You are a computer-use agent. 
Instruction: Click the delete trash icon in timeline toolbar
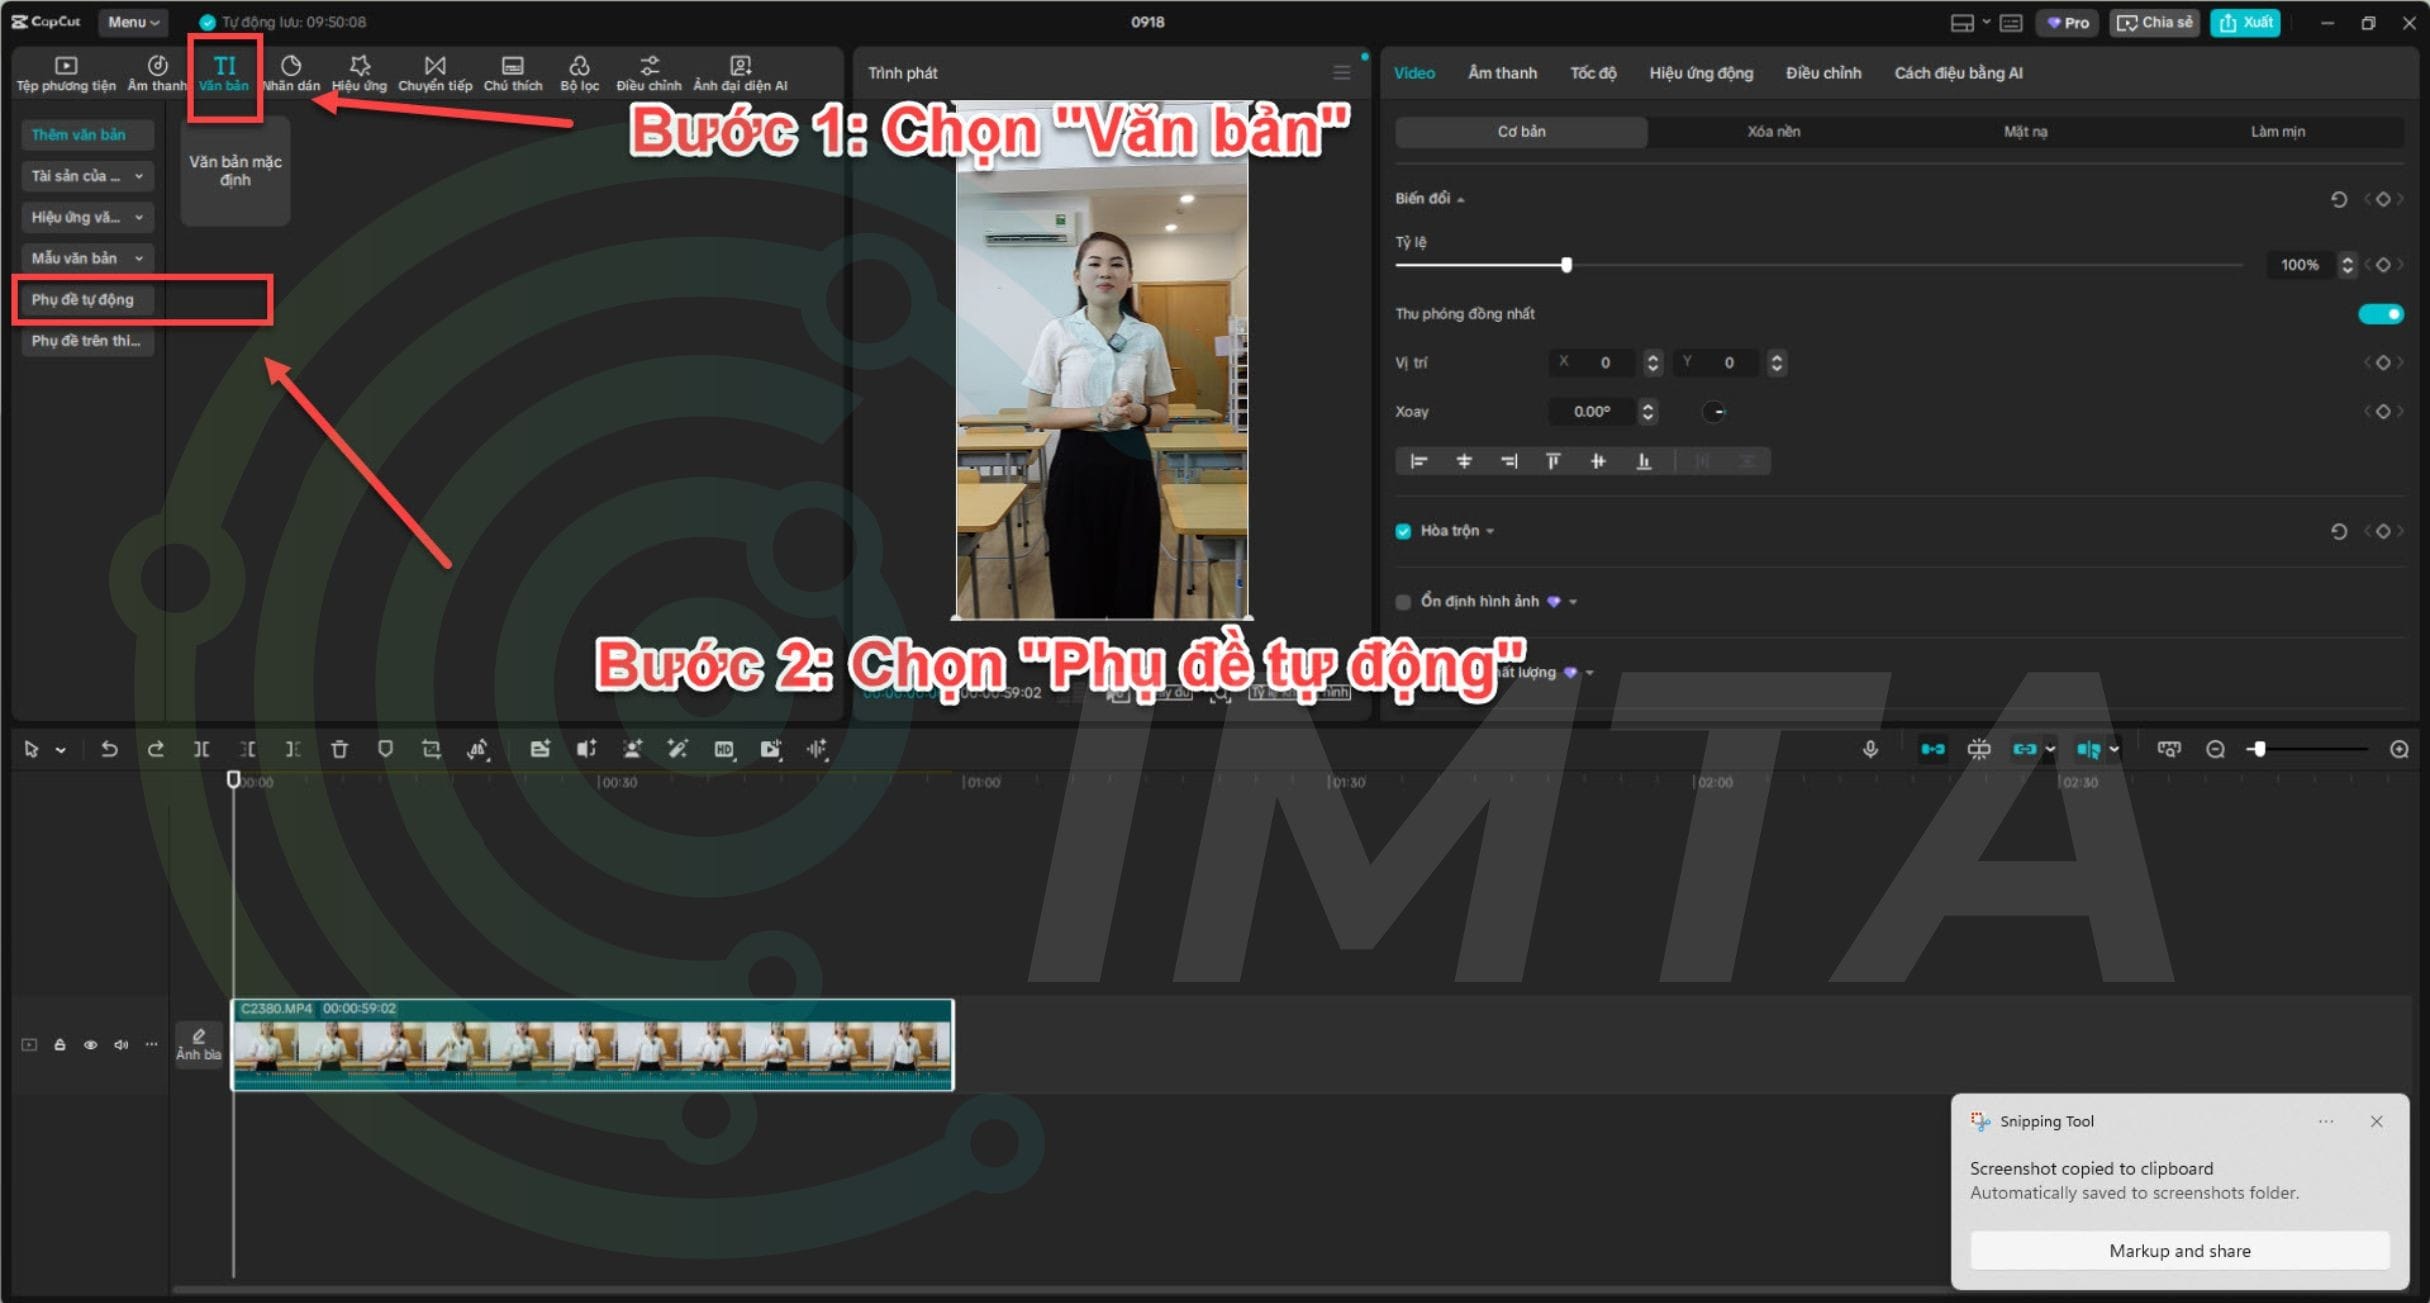339,749
